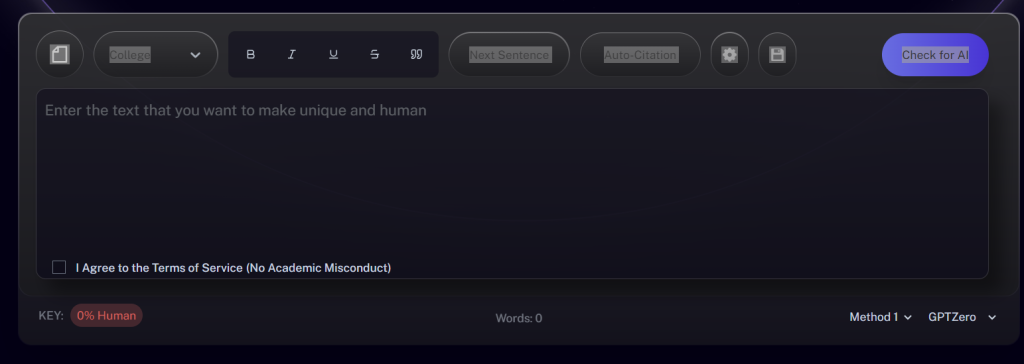Insert a block quote
1024x364 pixels.
point(416,54)
